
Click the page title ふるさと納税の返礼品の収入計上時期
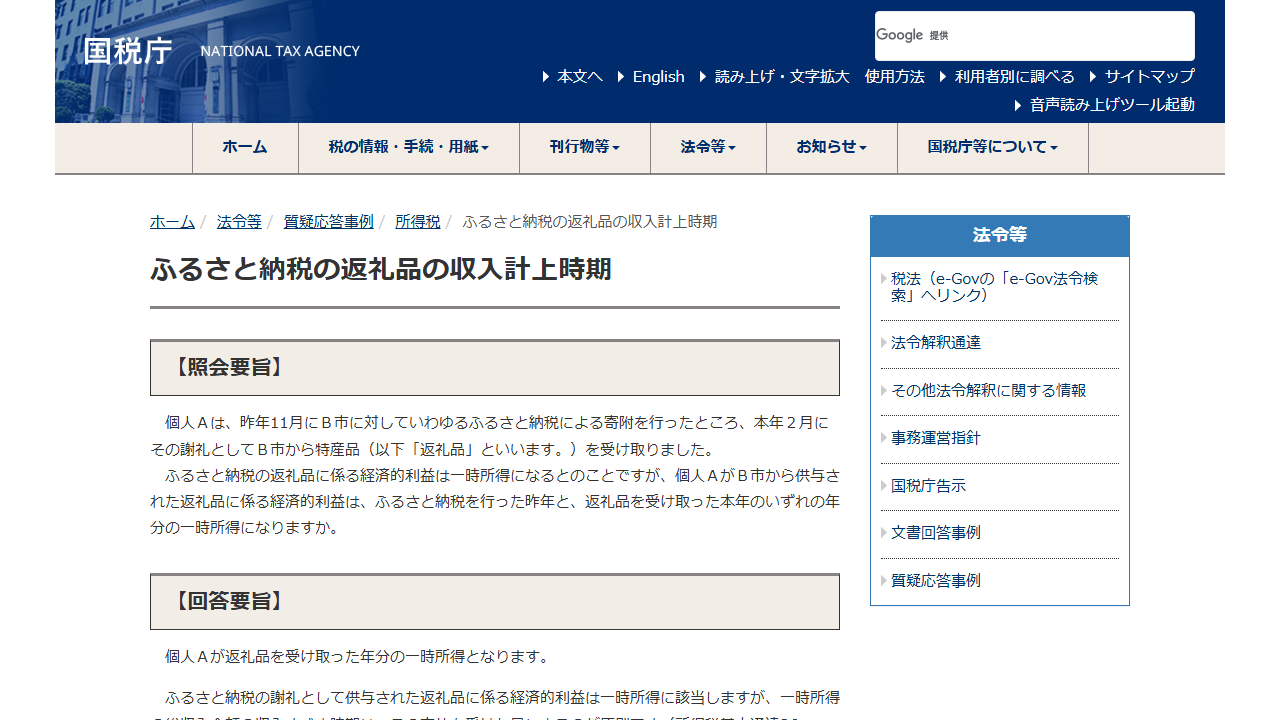click(x=381, y=269)
